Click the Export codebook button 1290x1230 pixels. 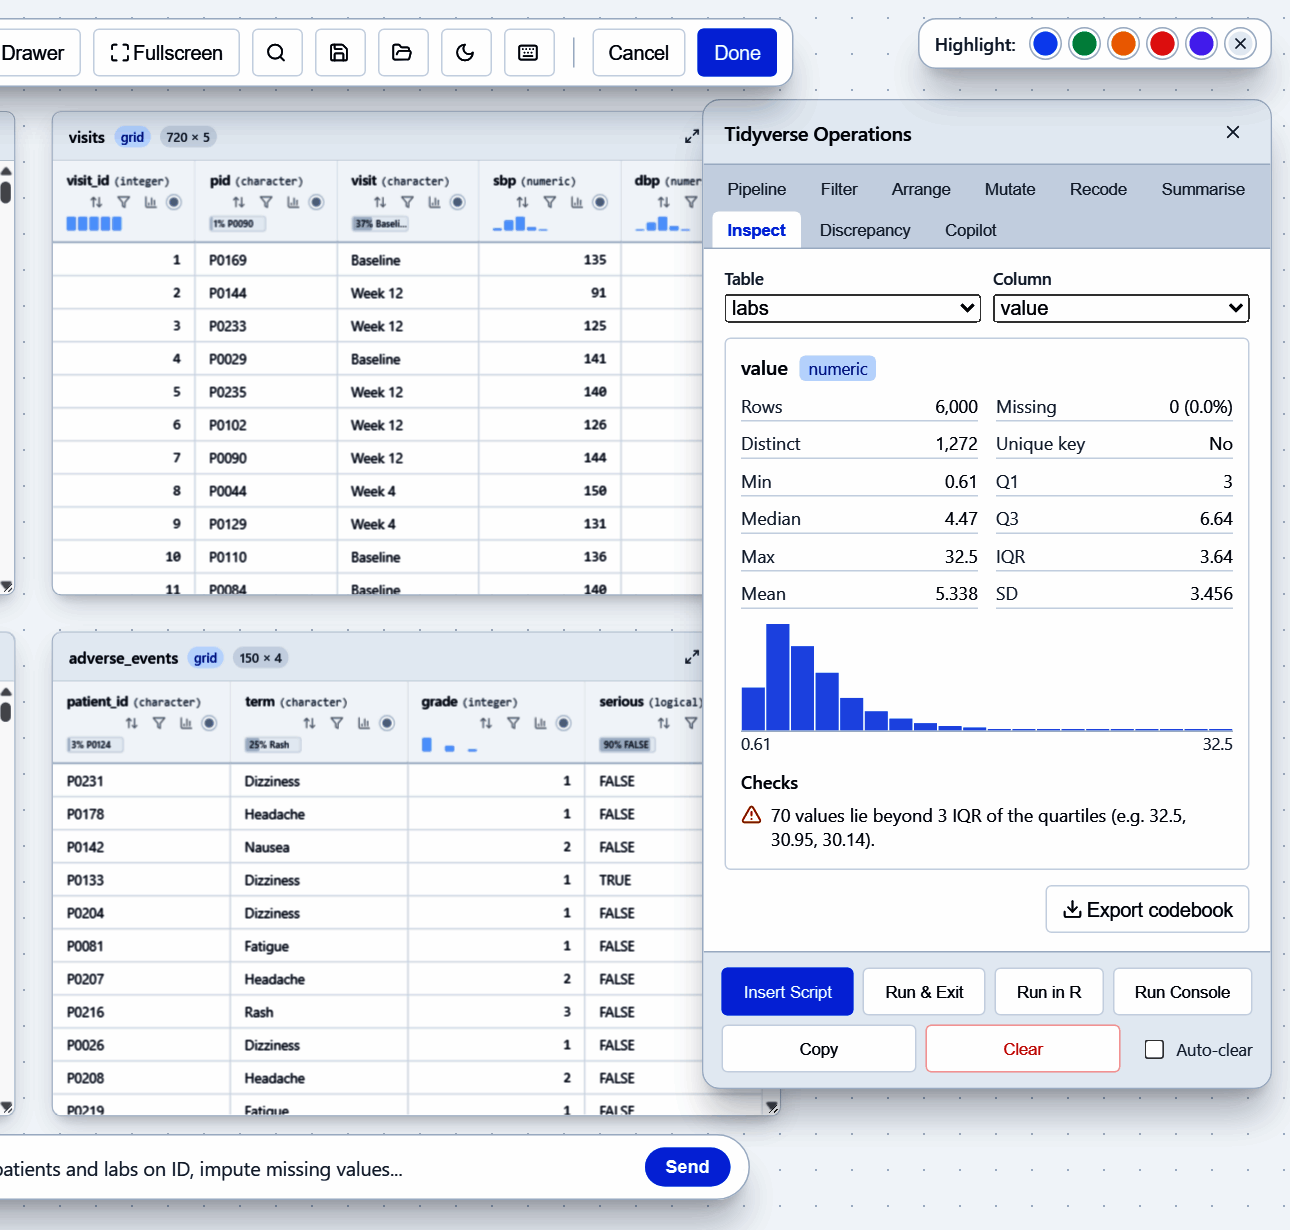coord(1147,909)
